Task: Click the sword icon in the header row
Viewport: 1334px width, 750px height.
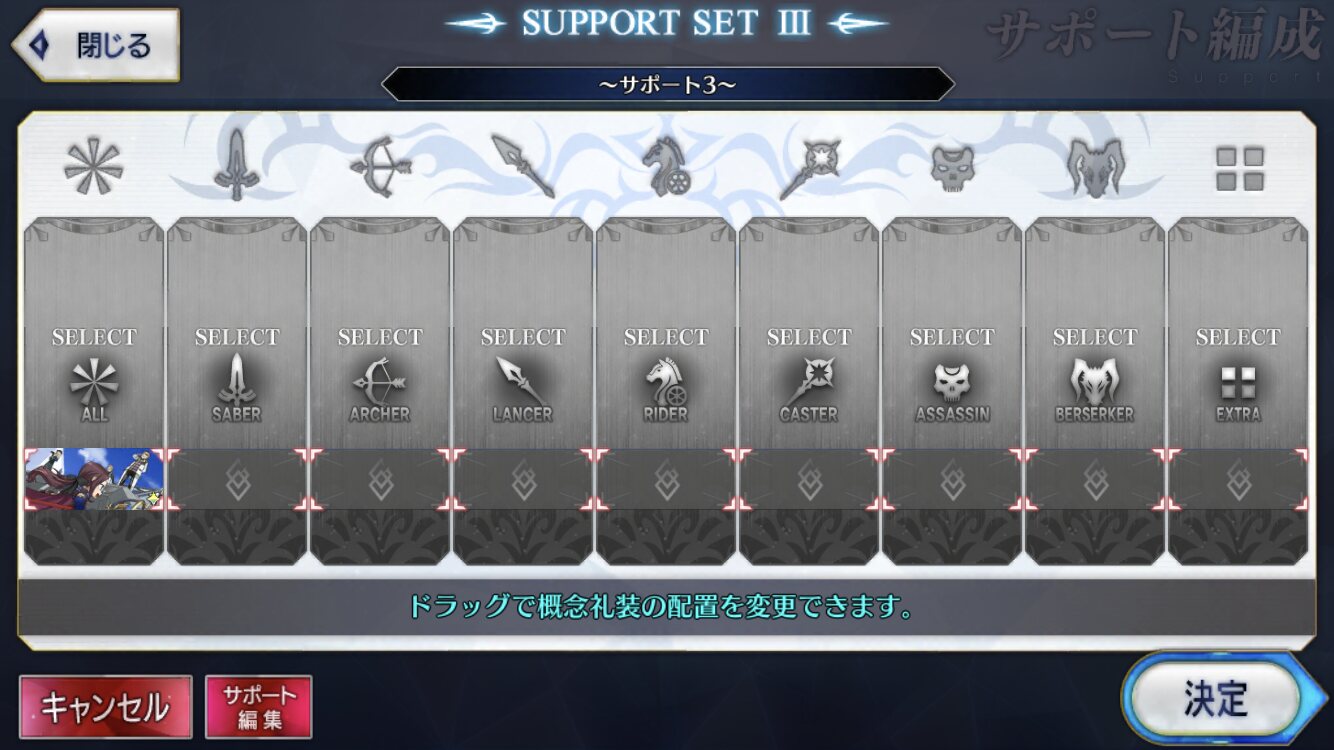Action: [x=236, y=167]
